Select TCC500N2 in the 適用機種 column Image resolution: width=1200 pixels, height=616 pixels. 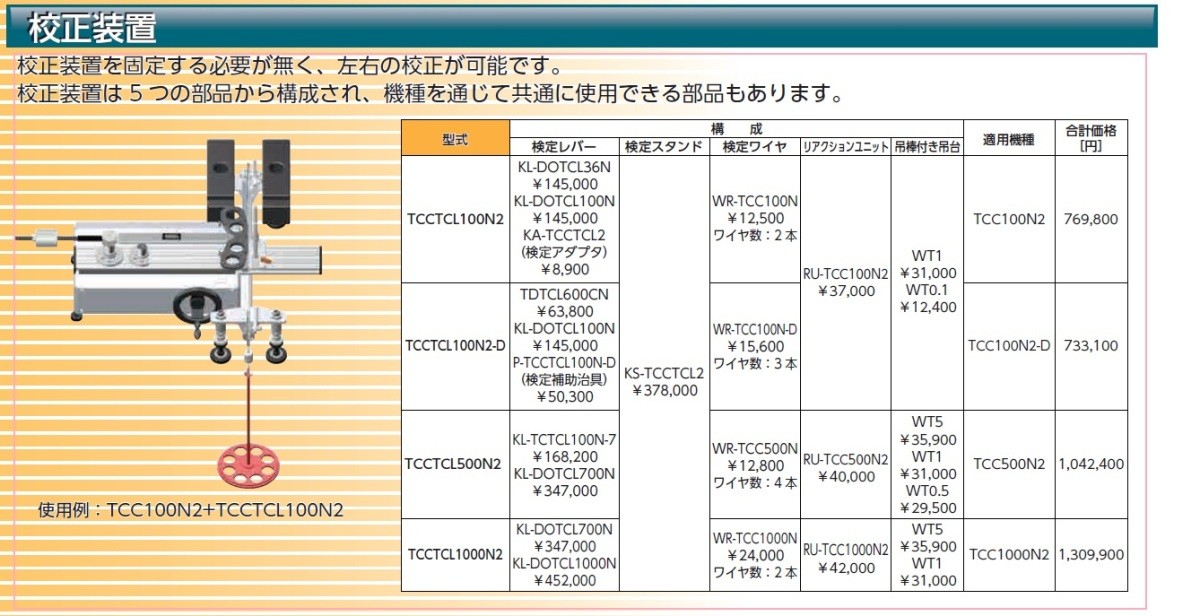(1009, 464)
